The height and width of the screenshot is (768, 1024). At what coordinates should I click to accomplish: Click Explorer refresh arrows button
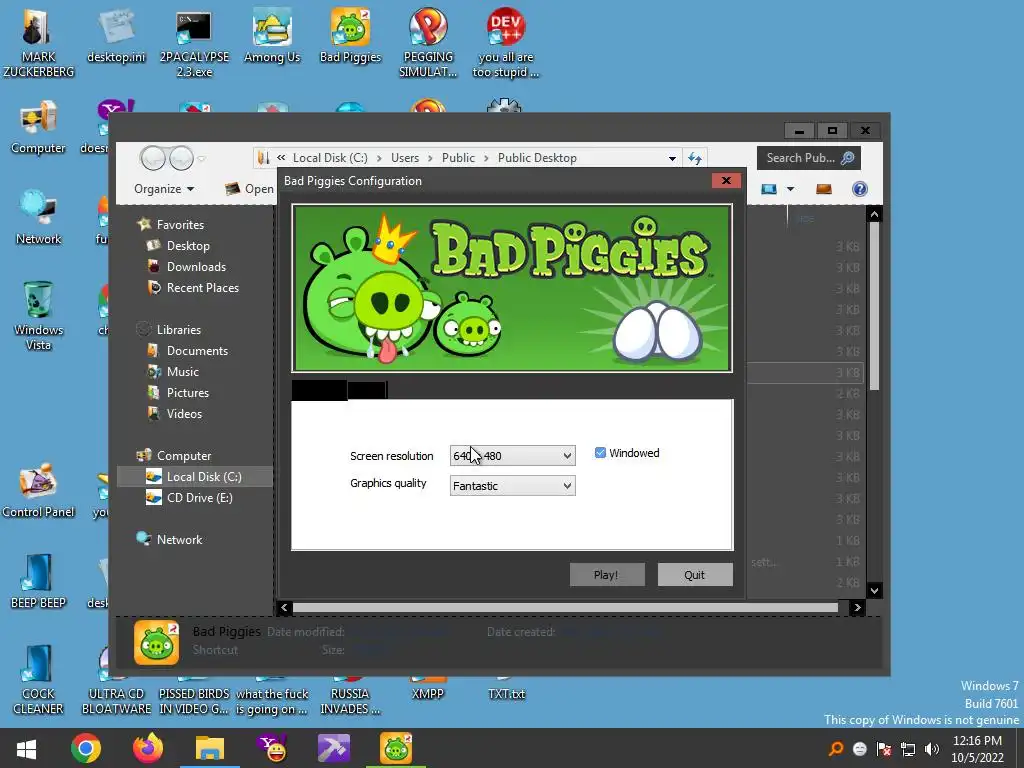point(695,158)
